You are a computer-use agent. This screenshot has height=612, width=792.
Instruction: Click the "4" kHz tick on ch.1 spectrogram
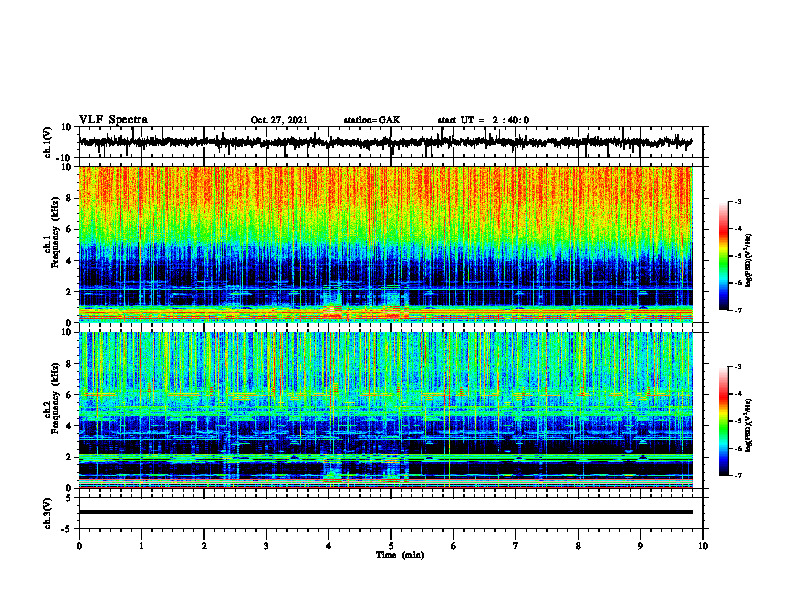coord(71,261)
